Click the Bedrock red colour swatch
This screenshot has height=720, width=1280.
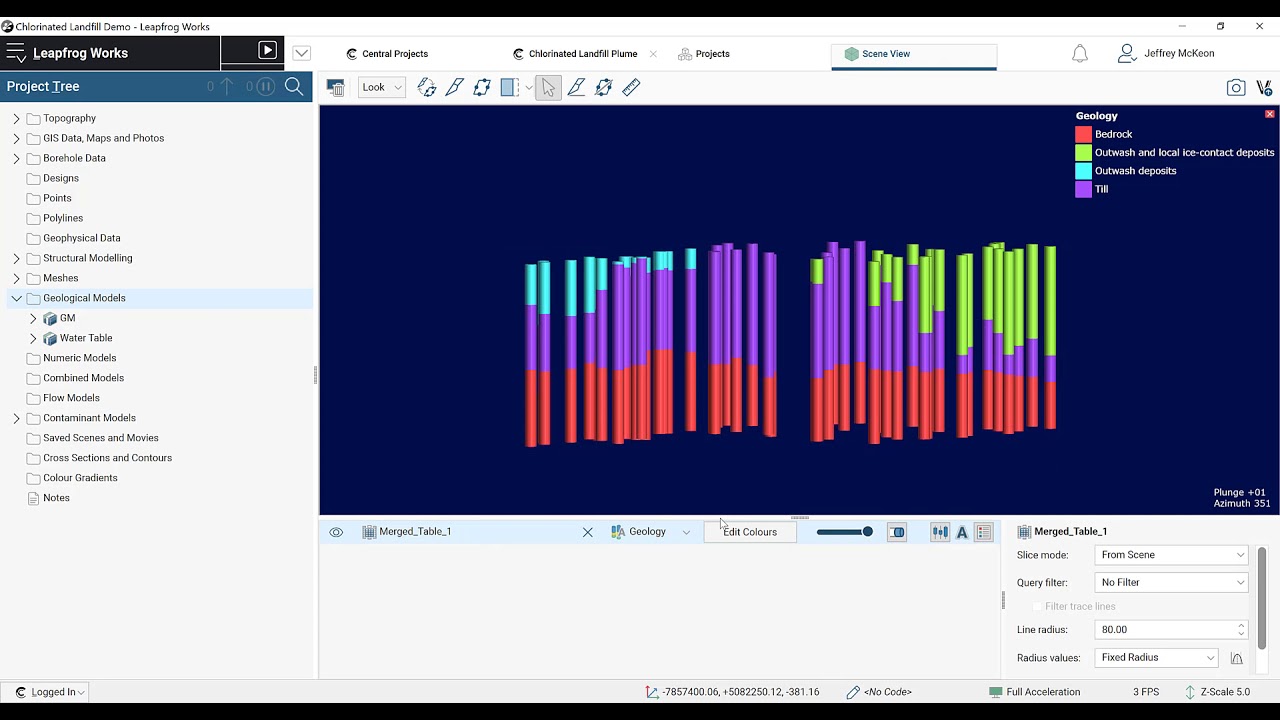click(1083, 134)
